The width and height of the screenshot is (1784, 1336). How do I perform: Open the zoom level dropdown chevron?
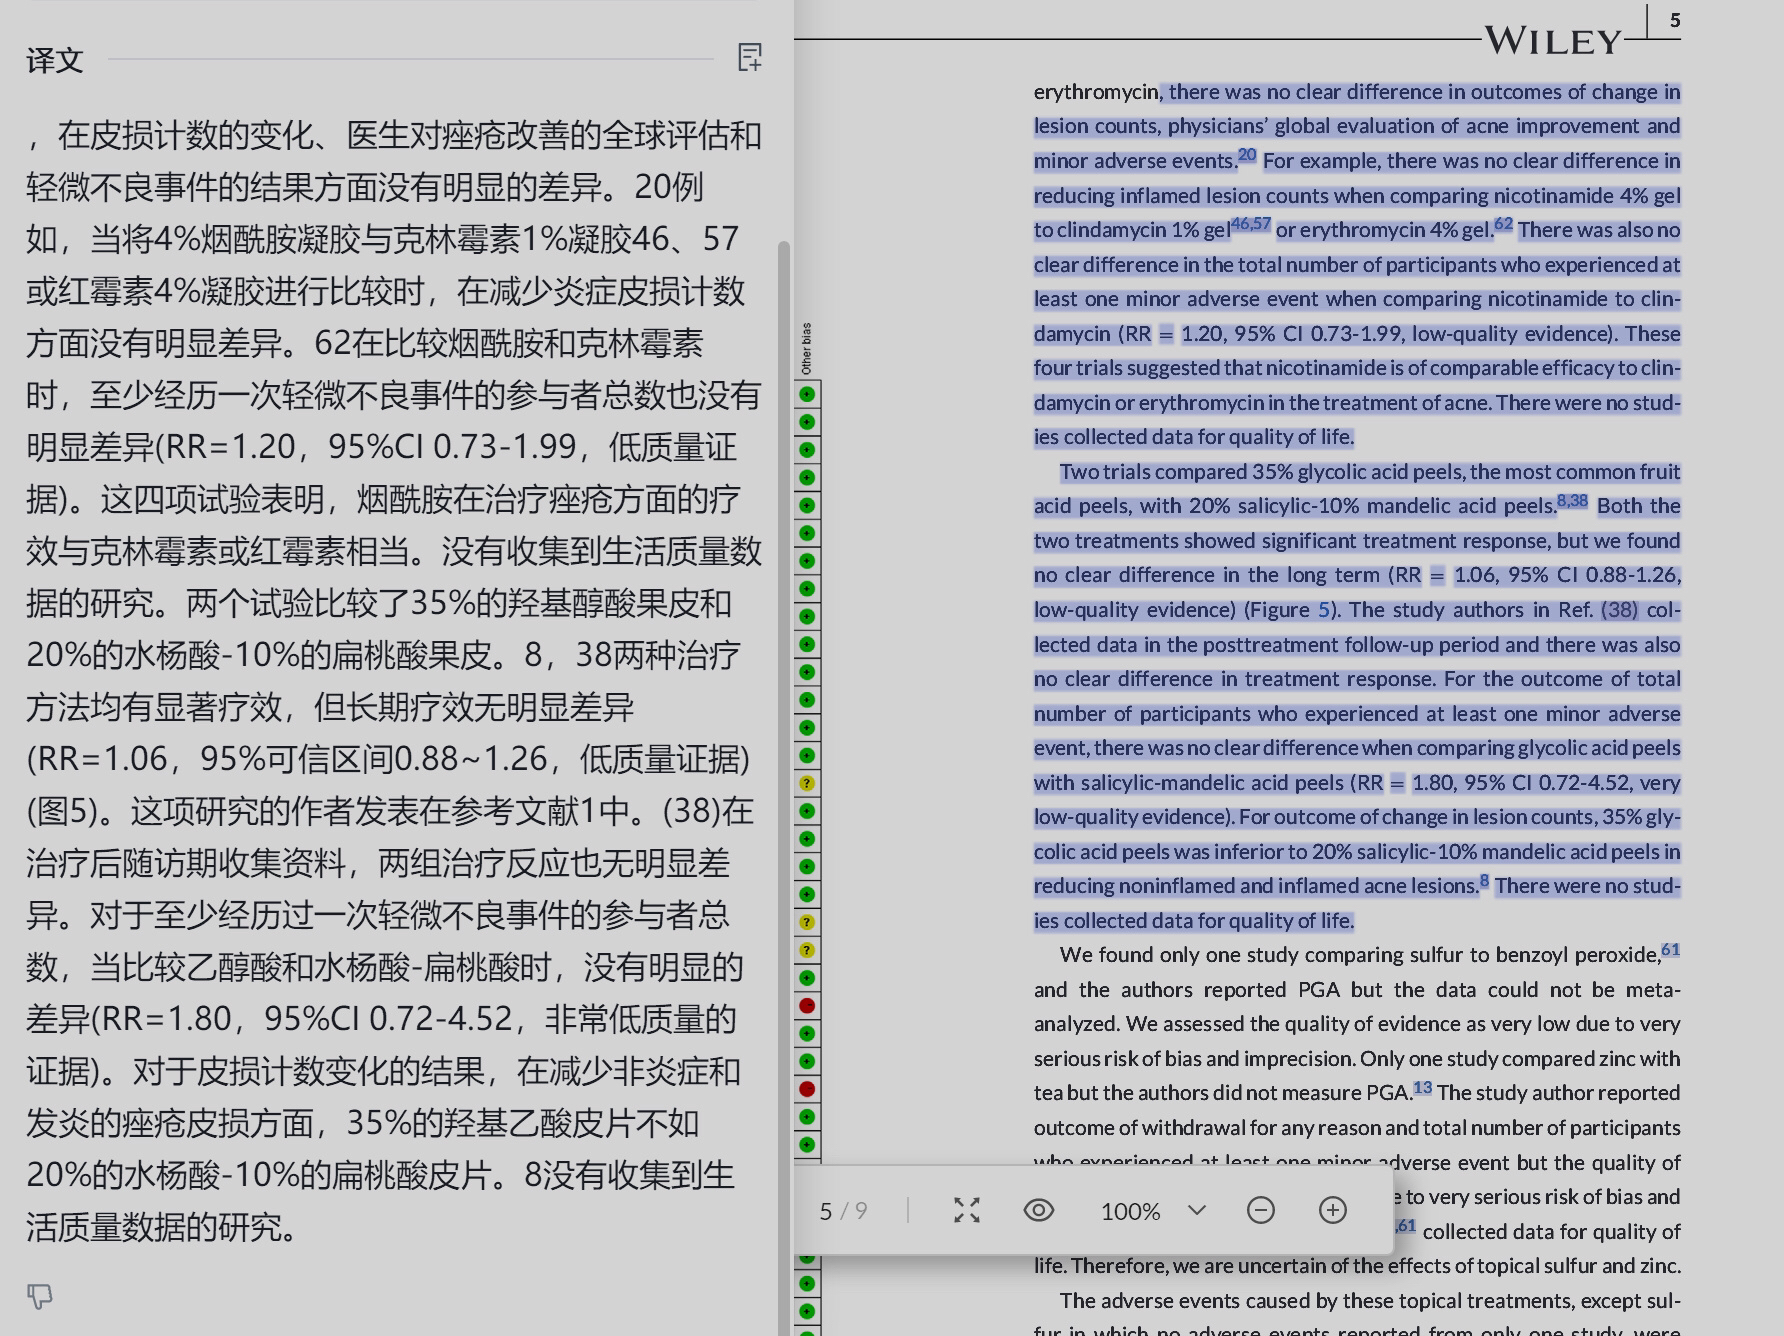coord(1197,1211)
